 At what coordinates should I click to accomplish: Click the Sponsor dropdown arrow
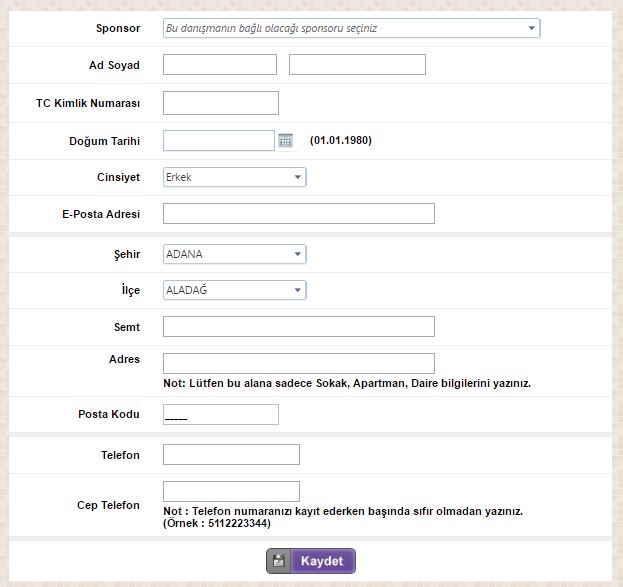(x=532, y=28)
